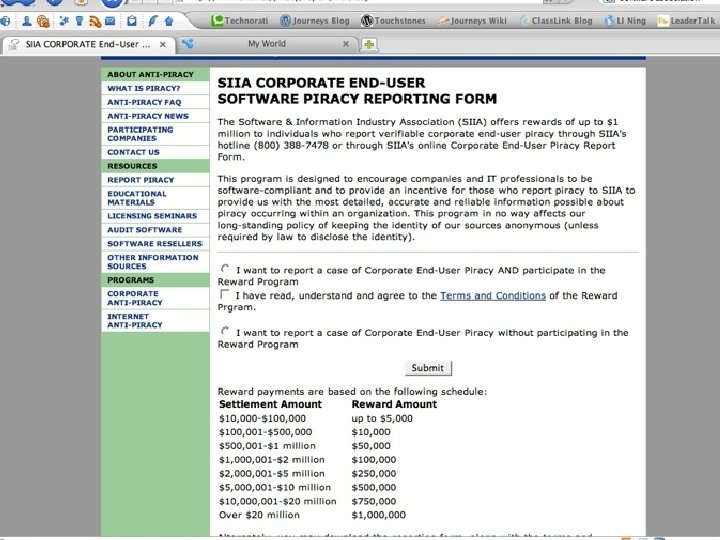The image size is (720, 540).
Task: Open the blog editor quill icon
Action: (153, 21)
